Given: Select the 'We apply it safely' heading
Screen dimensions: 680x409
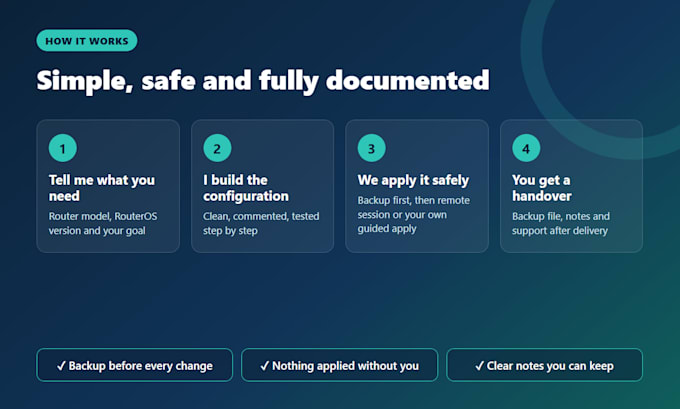Looking at the screenshot, I should coord(413,180).
